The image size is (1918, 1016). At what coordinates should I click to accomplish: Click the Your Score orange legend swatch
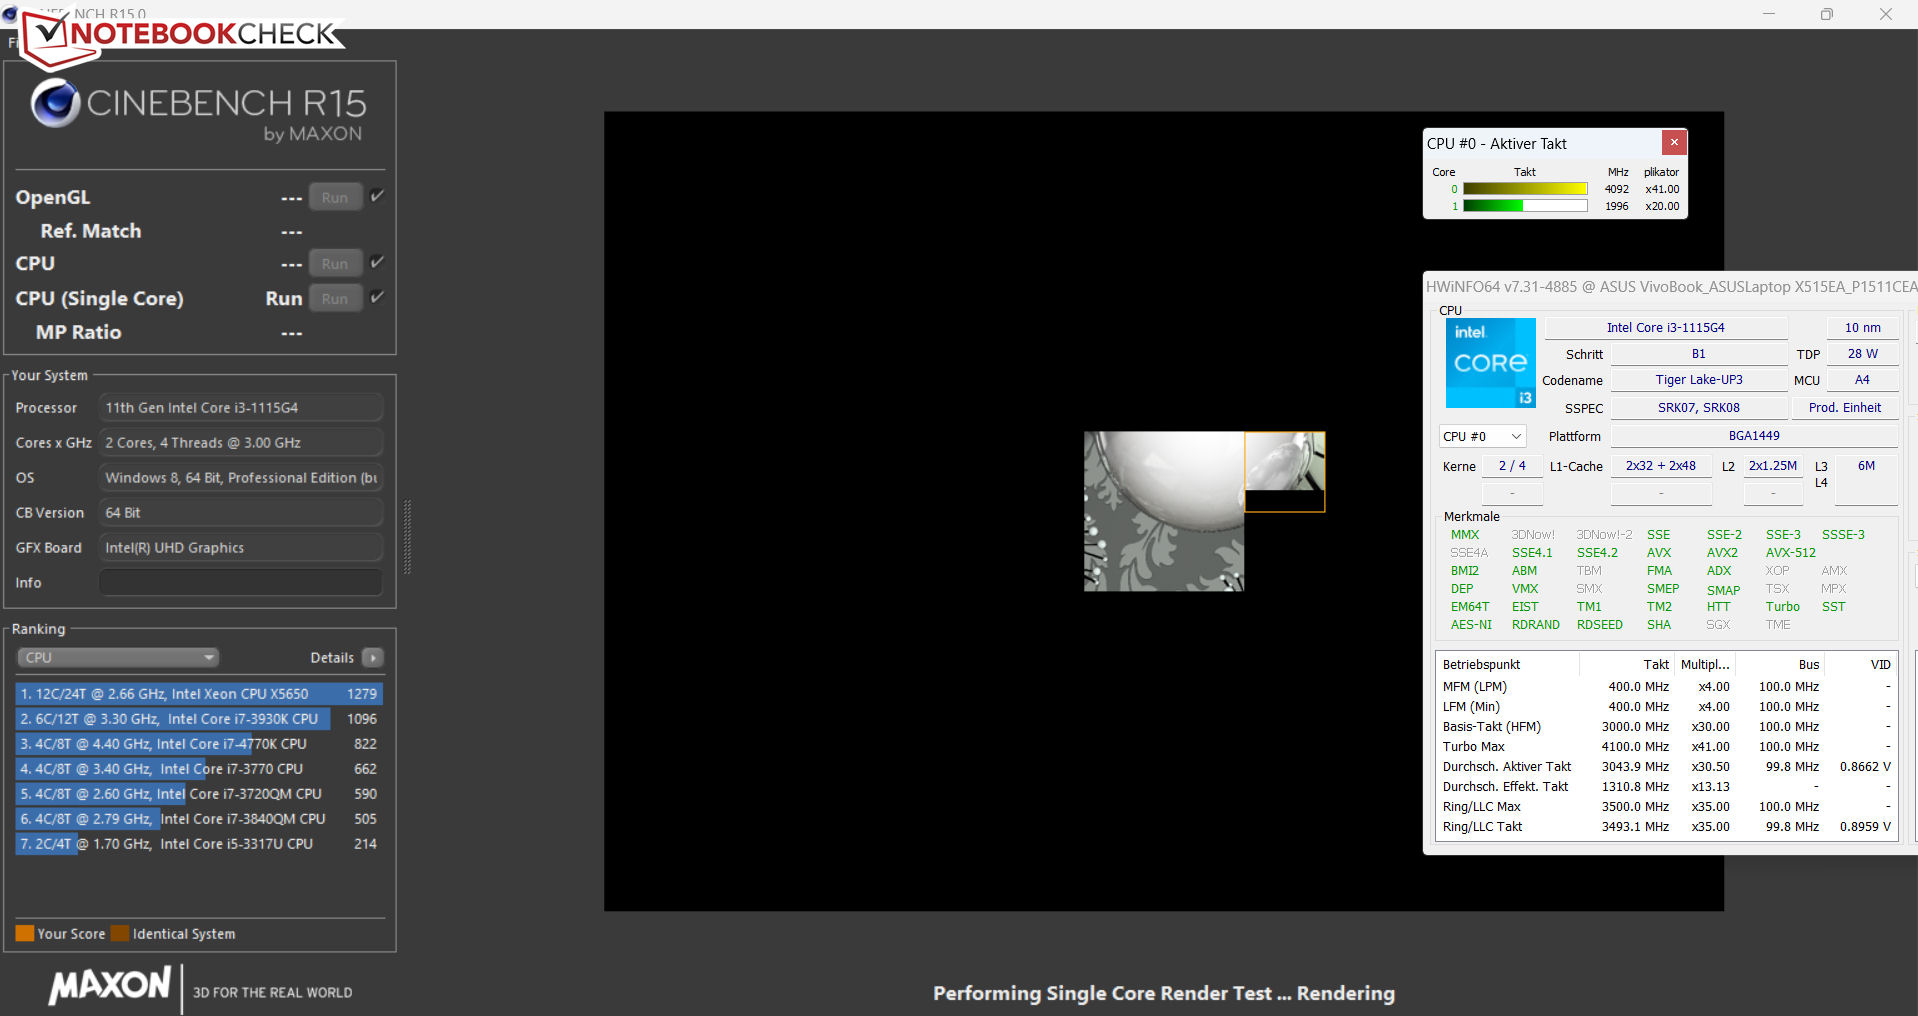[x=25, y=933]
